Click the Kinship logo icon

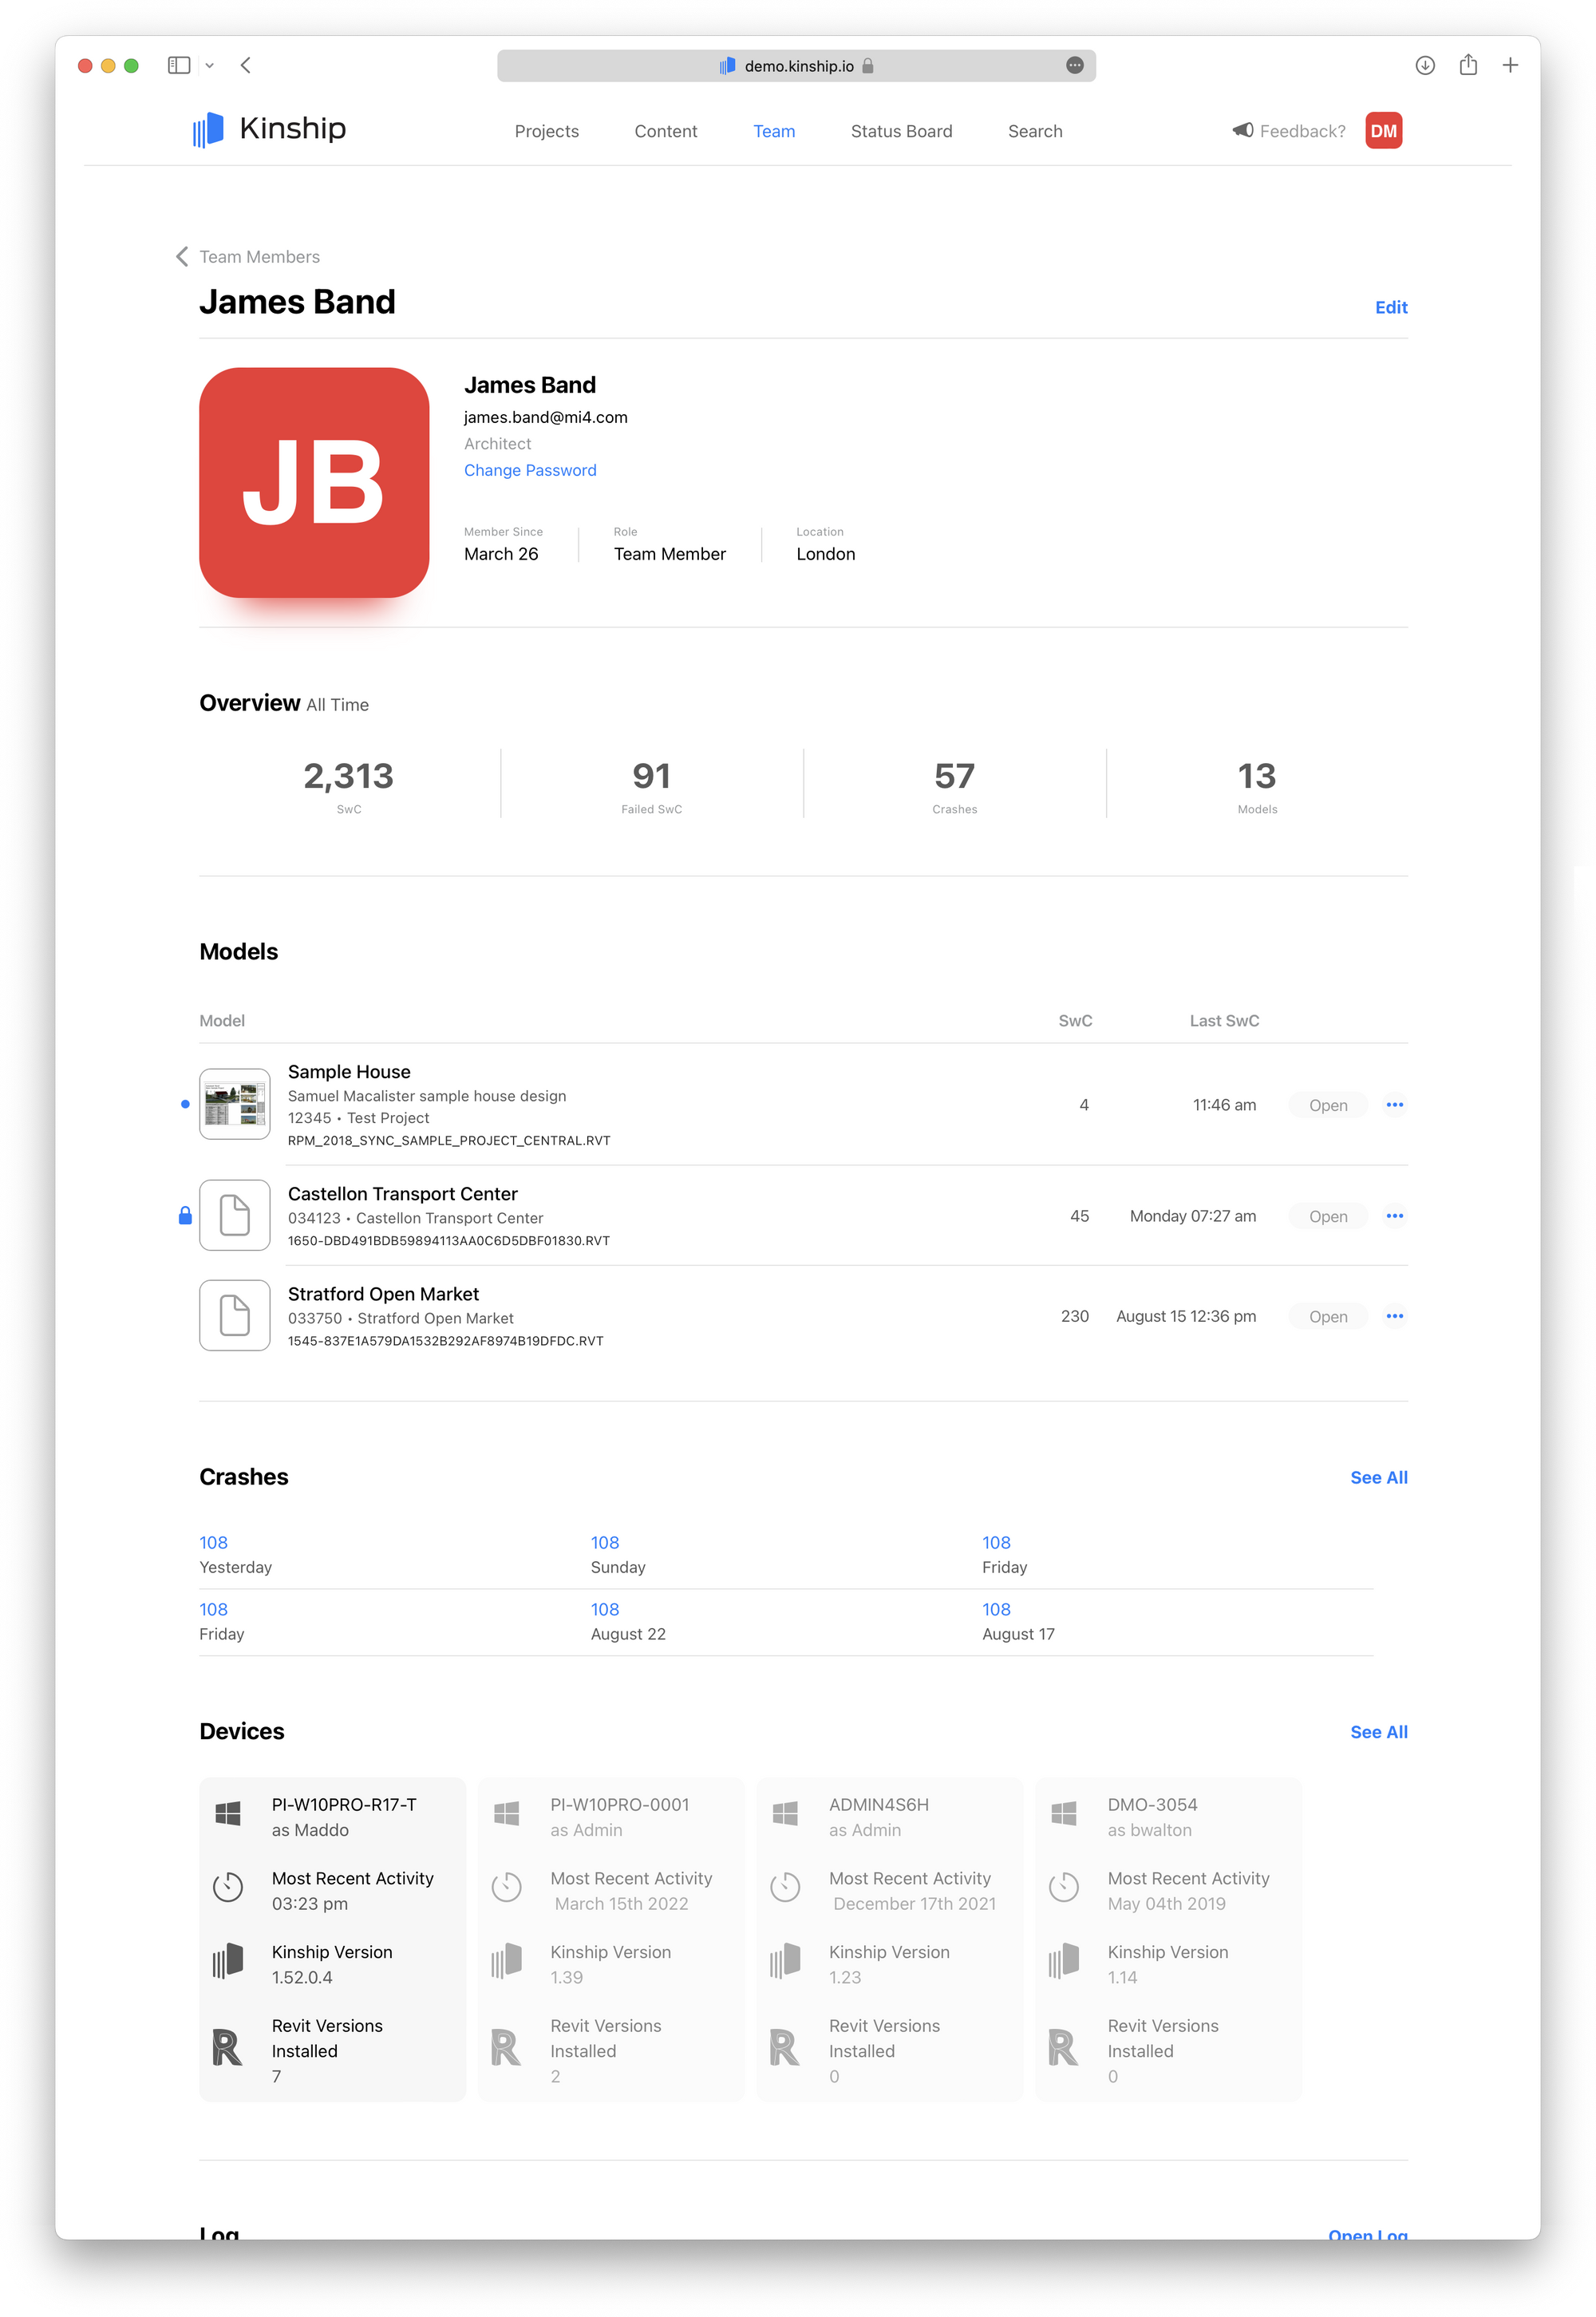(206, 130)
